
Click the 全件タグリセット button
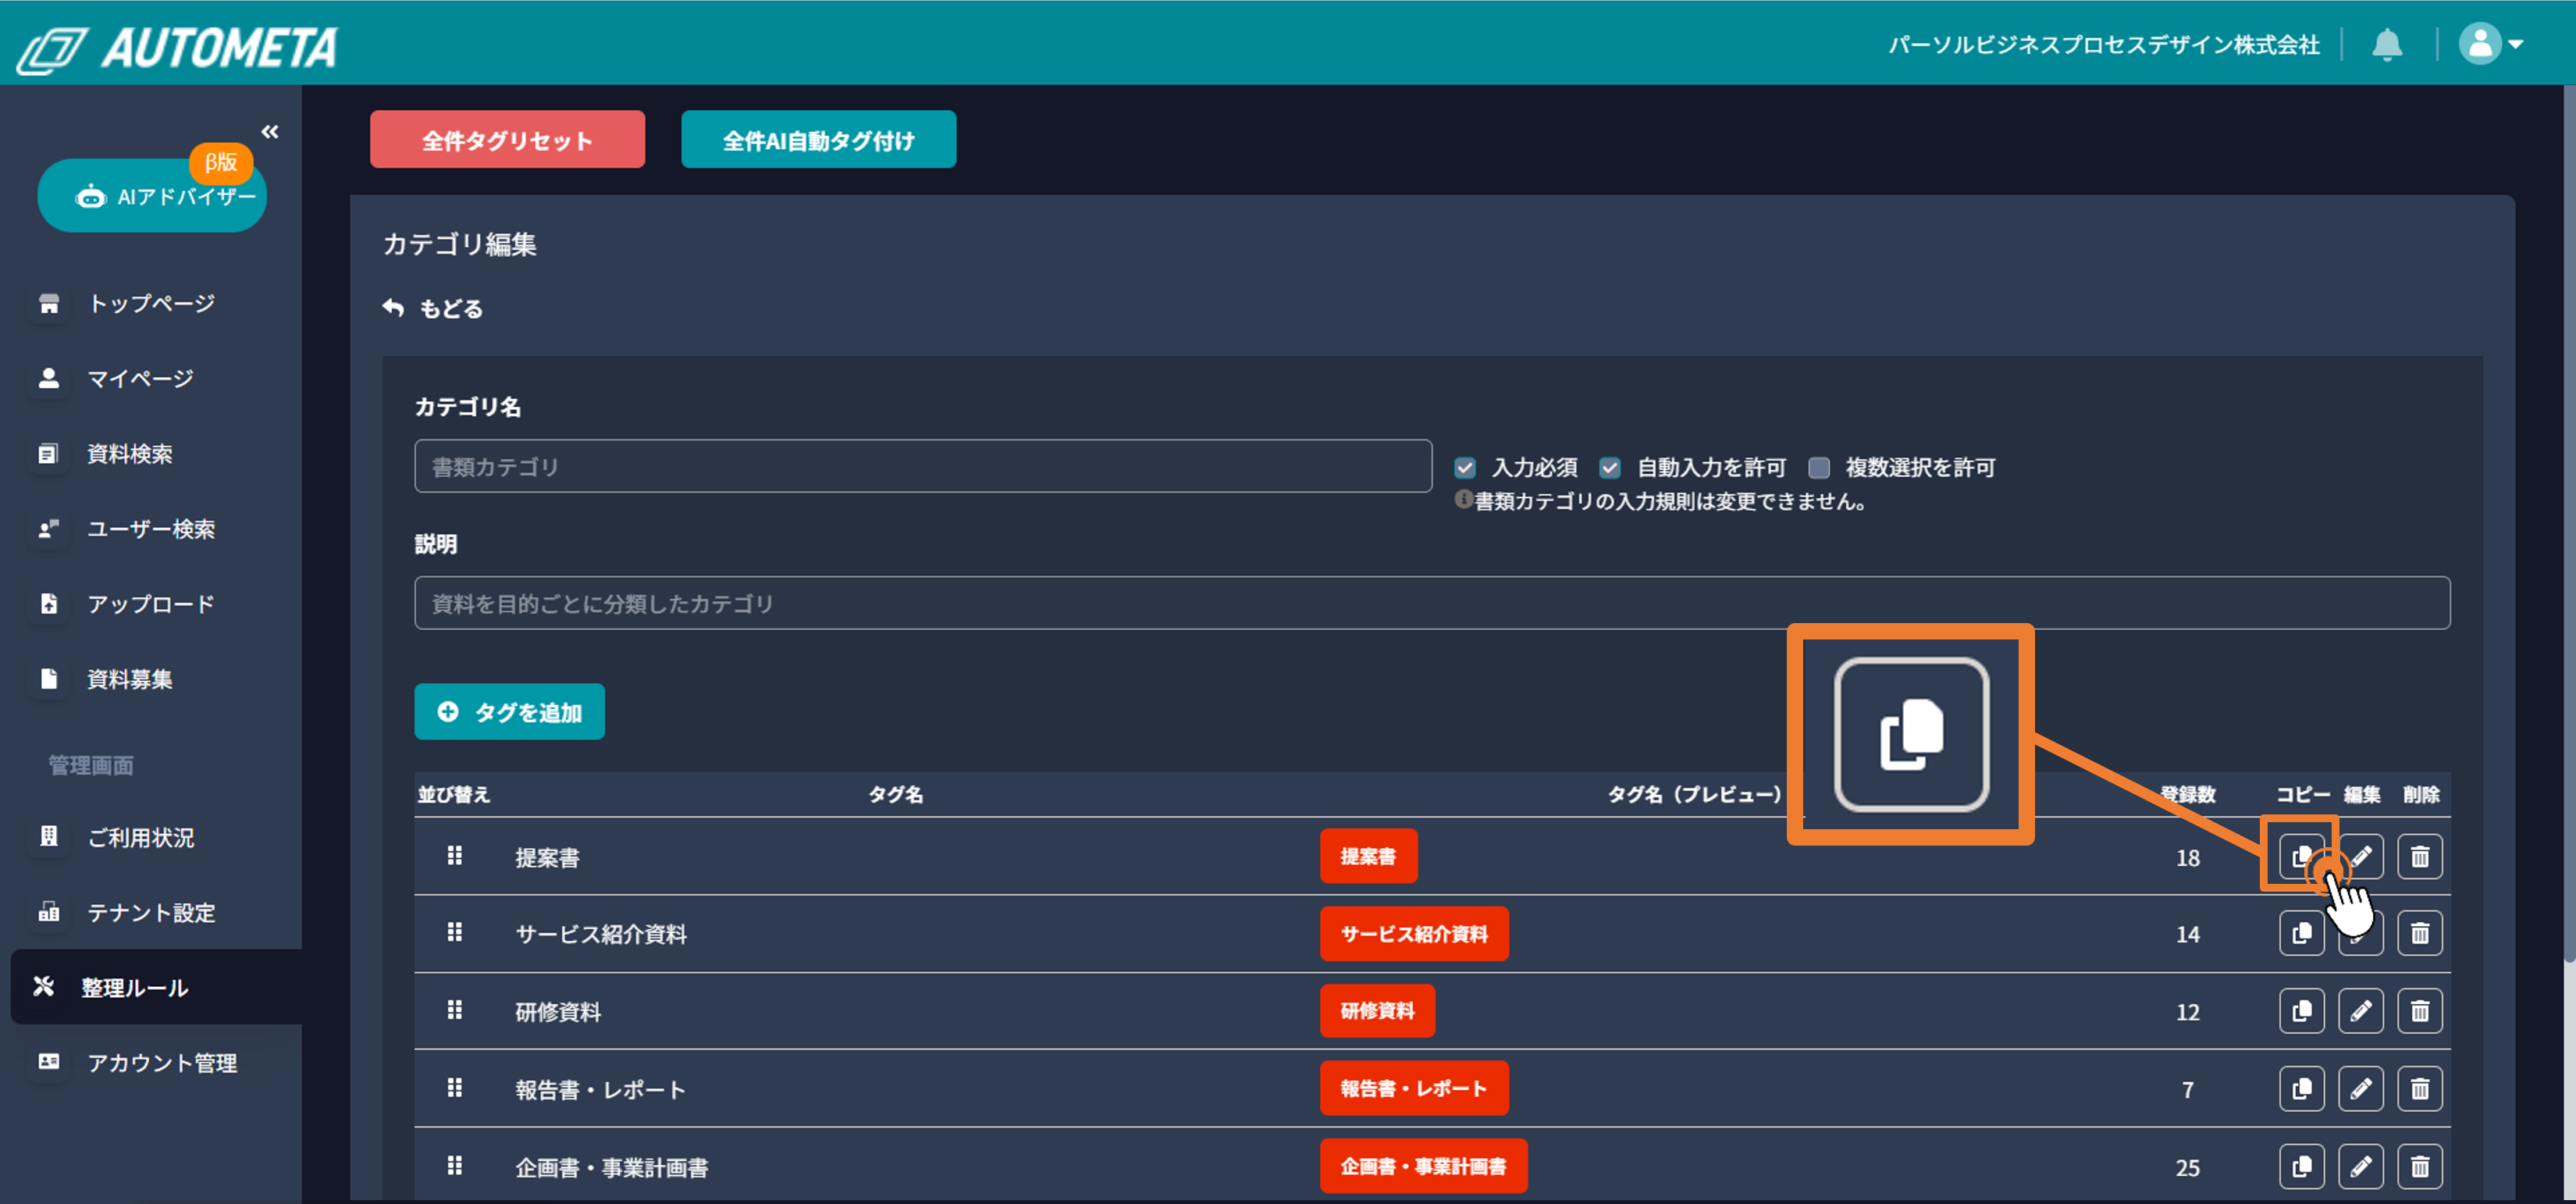[507, 140]
